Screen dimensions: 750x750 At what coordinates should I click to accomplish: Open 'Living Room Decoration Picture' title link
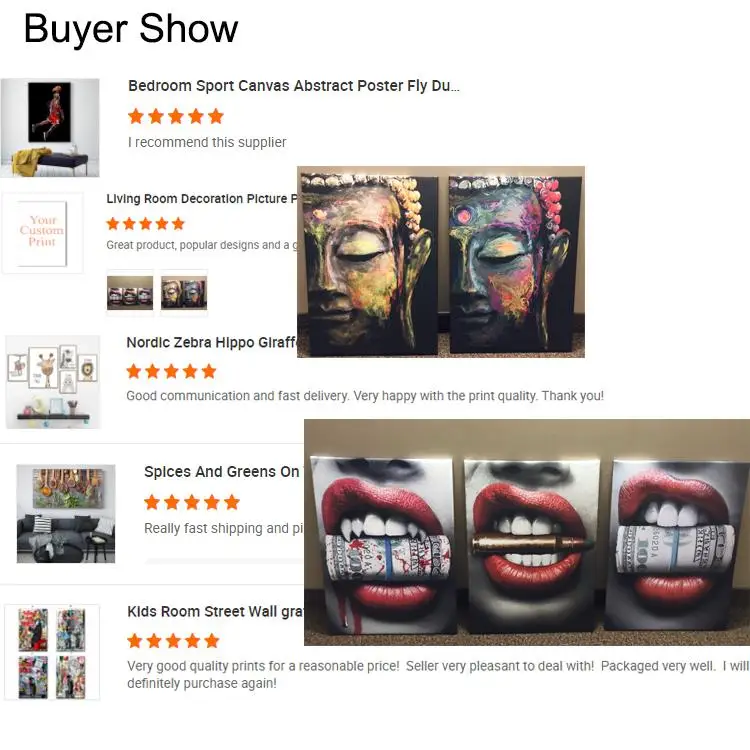[x=201, y=199]
